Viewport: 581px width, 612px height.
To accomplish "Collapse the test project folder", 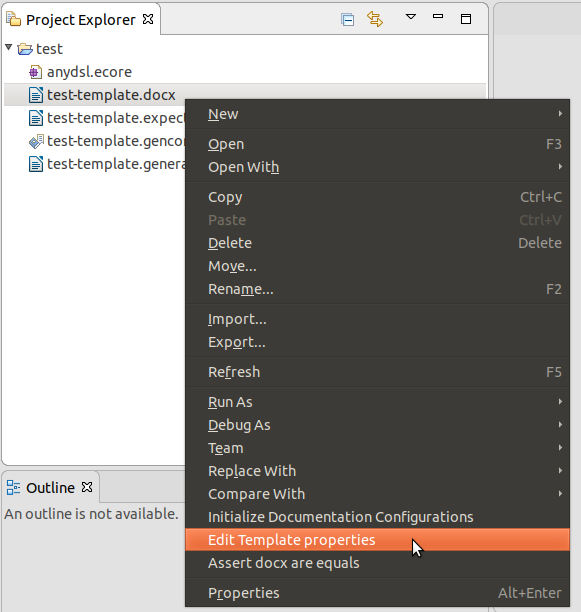I will coord(9,48).
